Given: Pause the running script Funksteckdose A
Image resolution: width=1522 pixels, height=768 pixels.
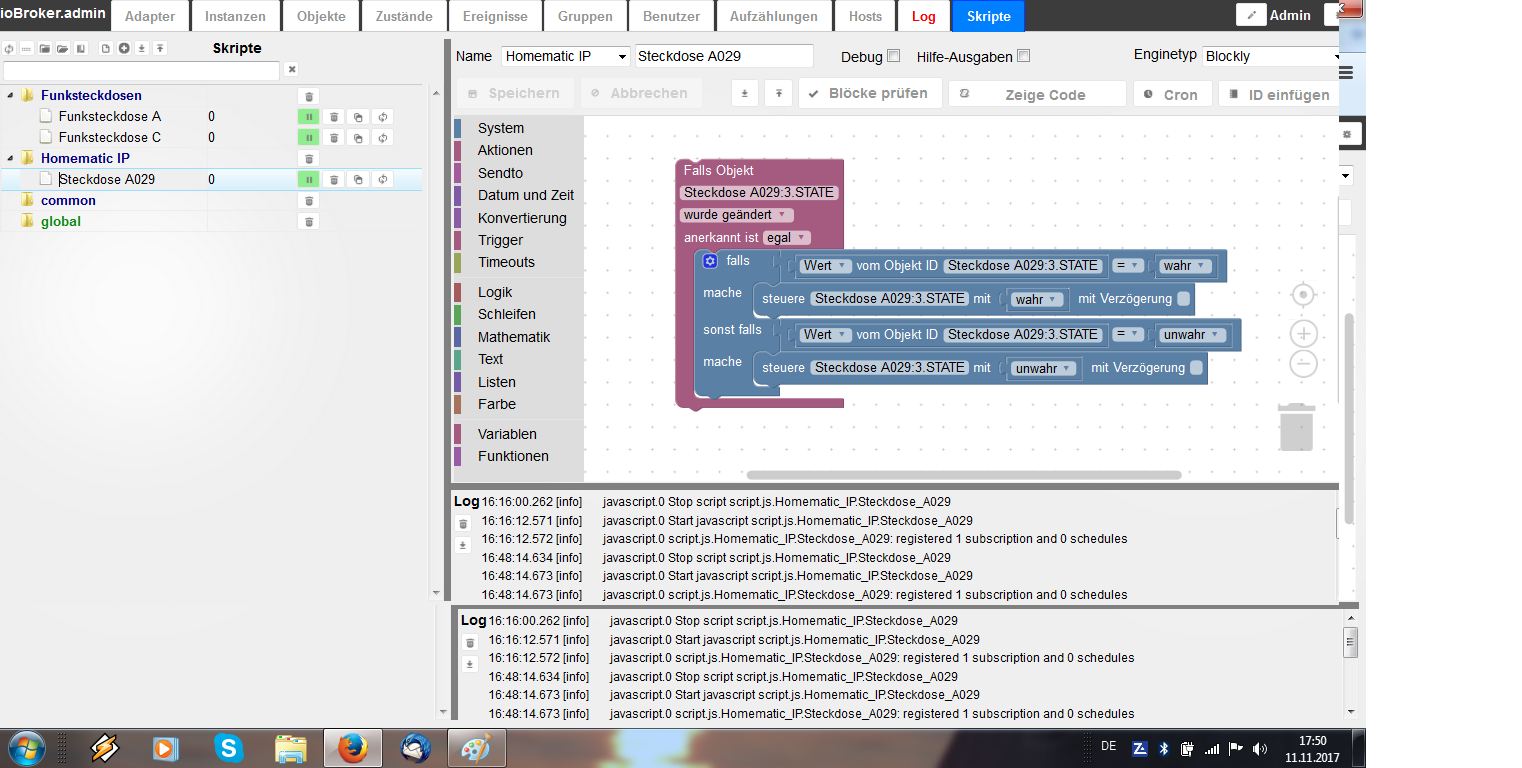Looking at the screenshot, I should [309, 117].
